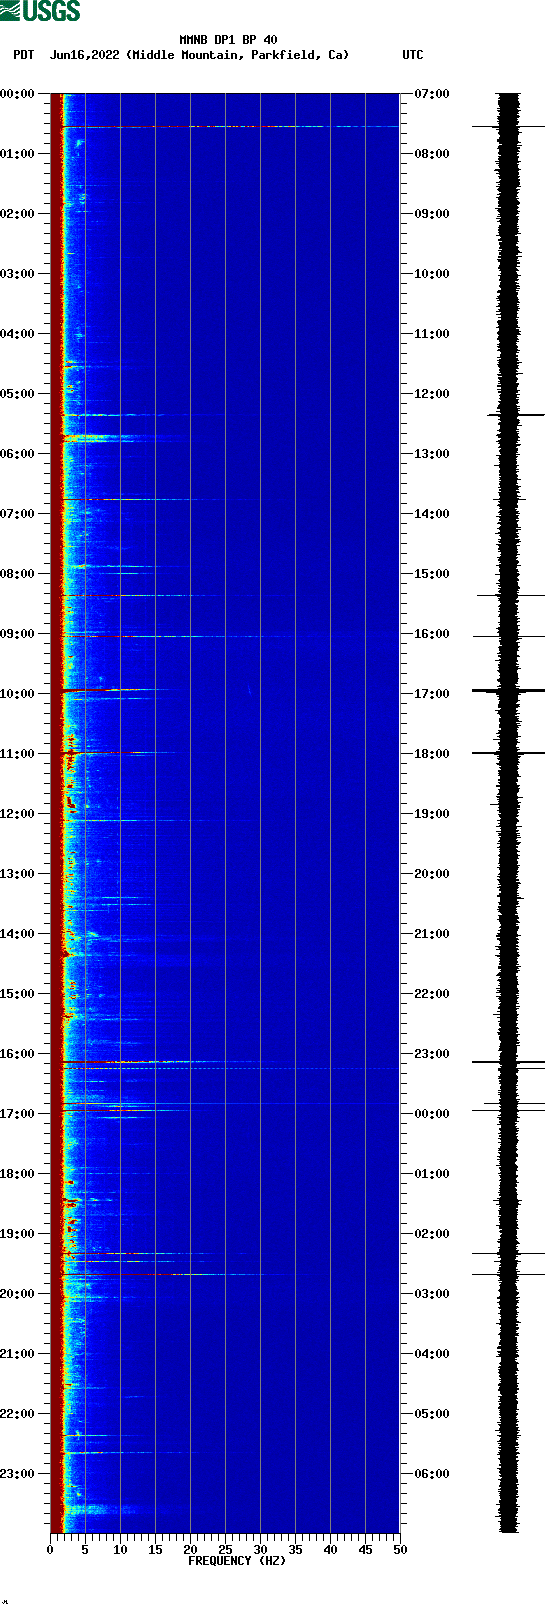552x1613 pixels.
Task: Click the 'UTC' timezone label
Action: (x=413, y=55)
